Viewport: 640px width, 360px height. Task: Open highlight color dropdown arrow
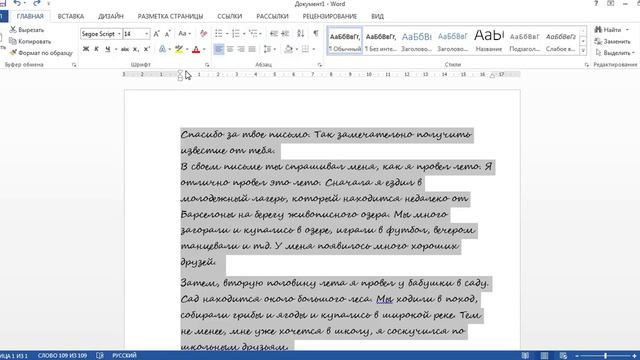click(x=187, y=49)
